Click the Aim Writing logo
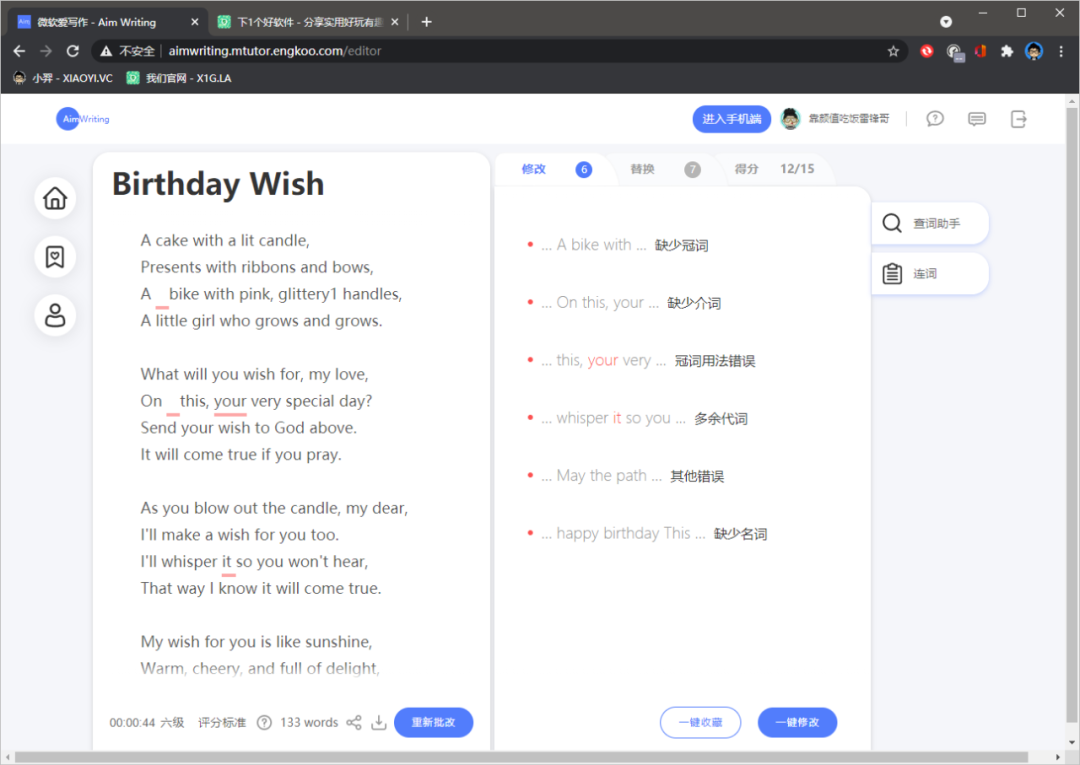 pos(83,118)
